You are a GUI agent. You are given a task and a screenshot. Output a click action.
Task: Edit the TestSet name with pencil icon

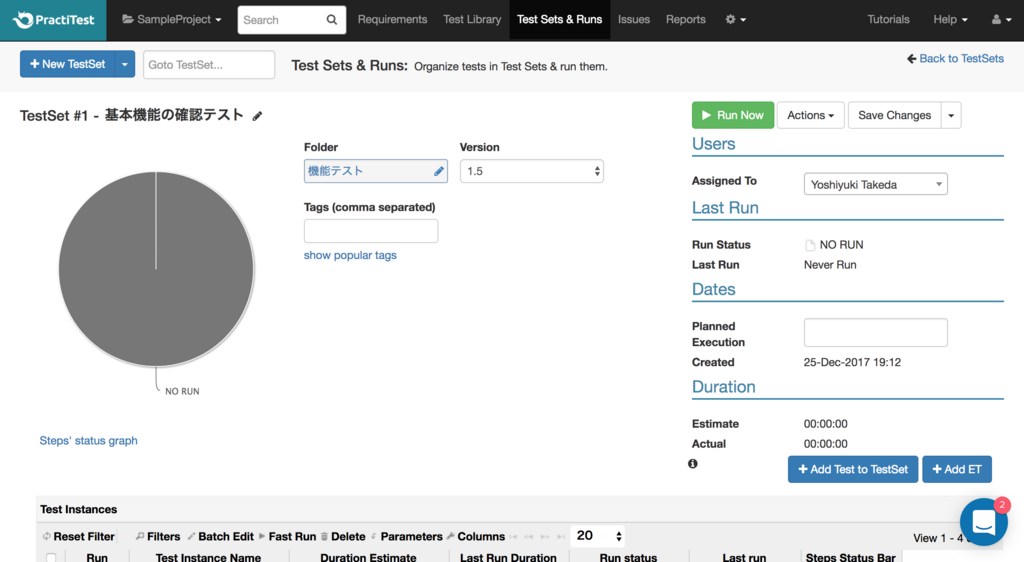(257, 116)
